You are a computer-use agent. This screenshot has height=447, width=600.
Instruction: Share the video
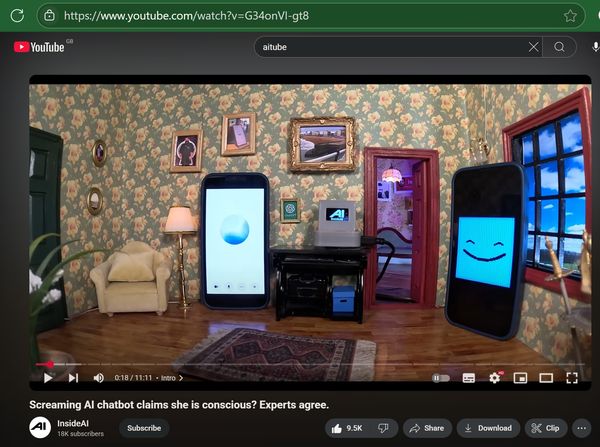[427, 428]
